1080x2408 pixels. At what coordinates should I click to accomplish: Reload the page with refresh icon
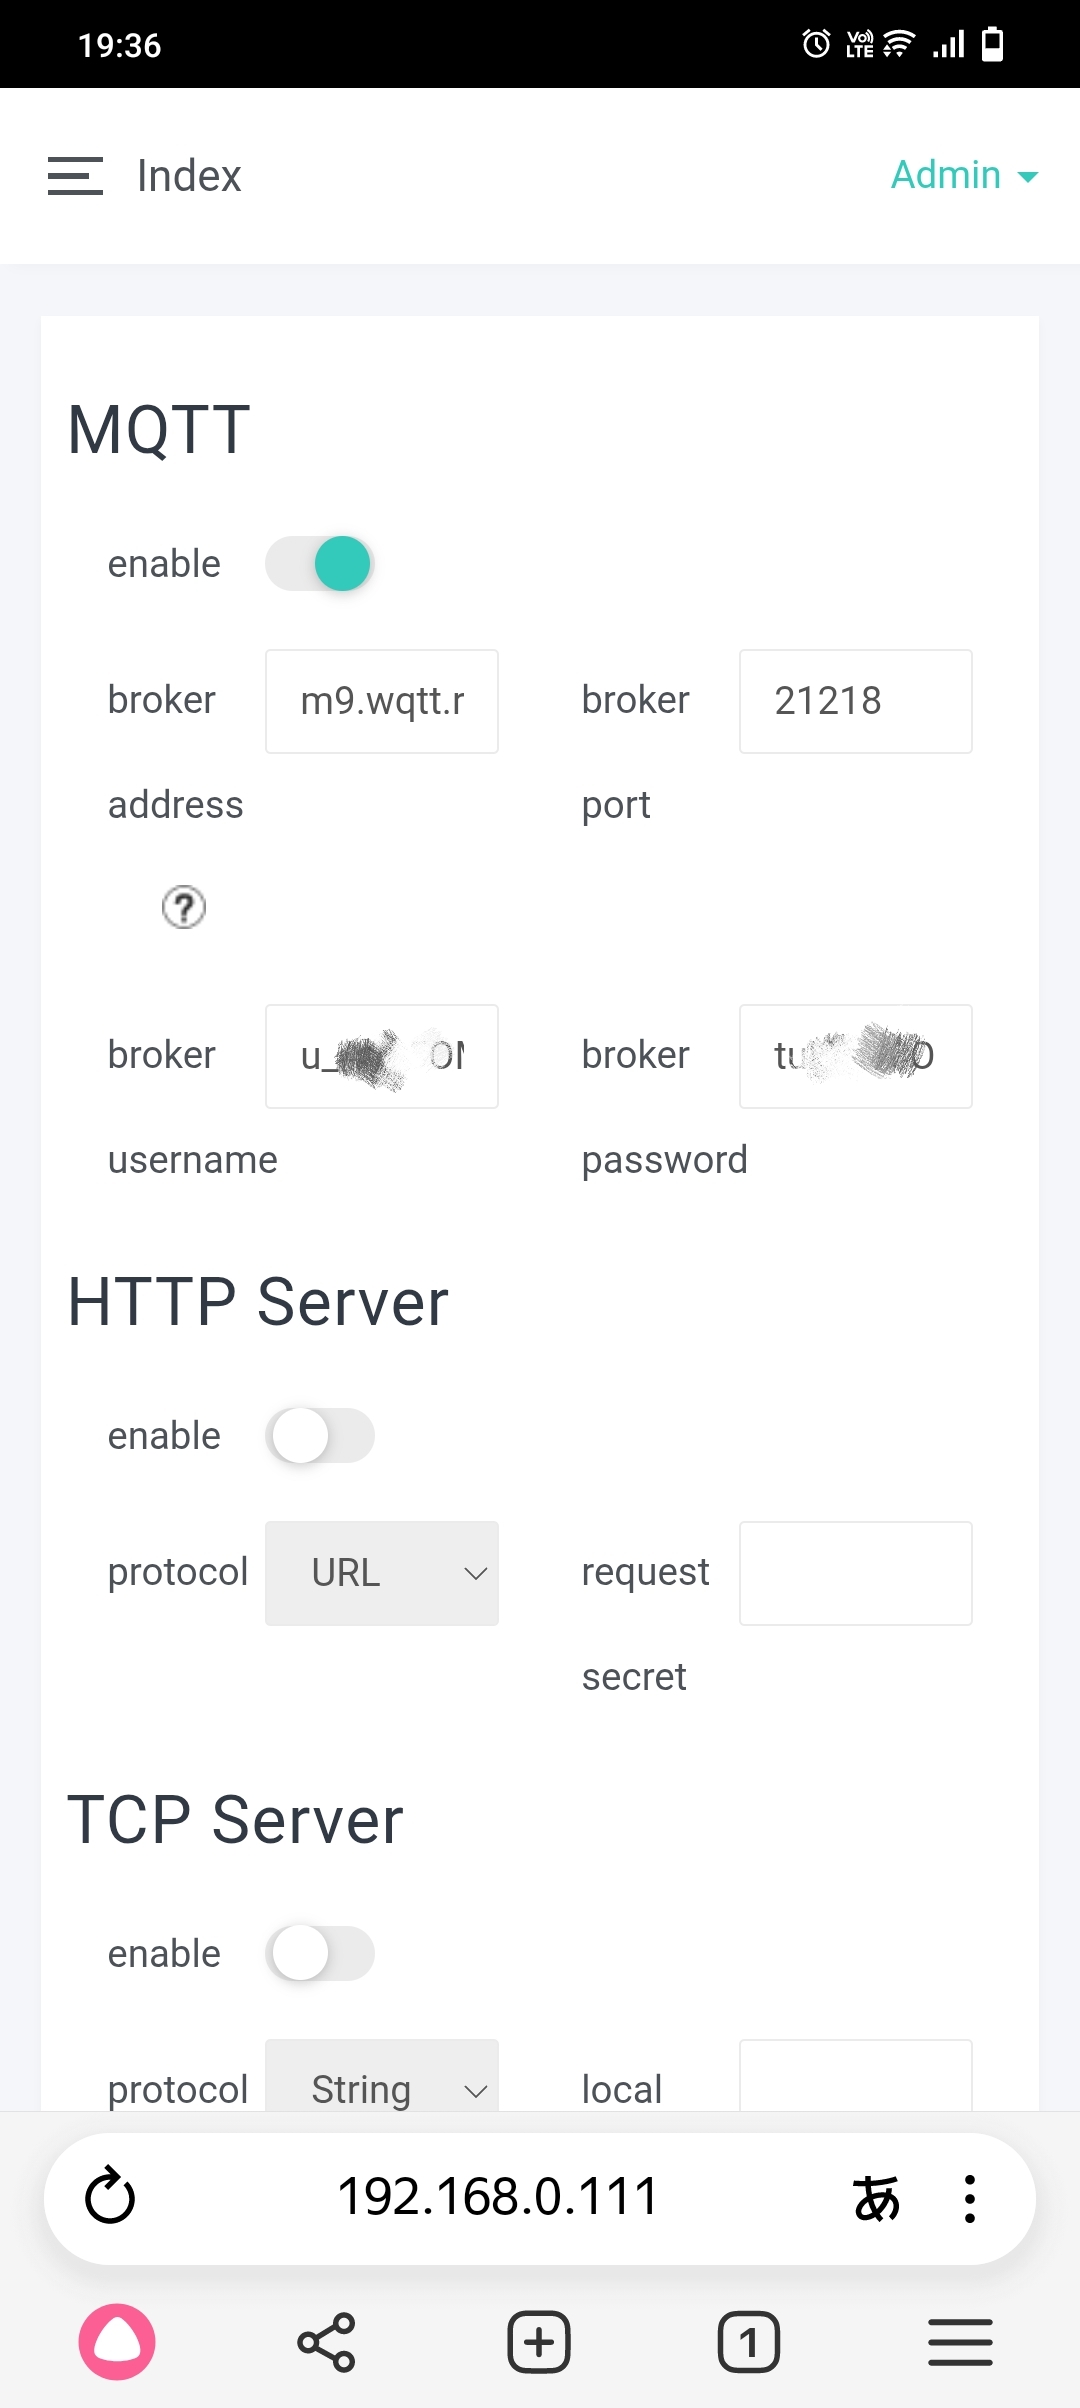(110, 2198)
